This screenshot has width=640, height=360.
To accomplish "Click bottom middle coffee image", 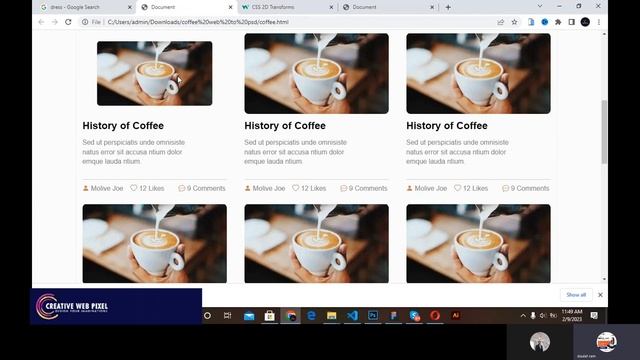I will click(x=316, y=244).
